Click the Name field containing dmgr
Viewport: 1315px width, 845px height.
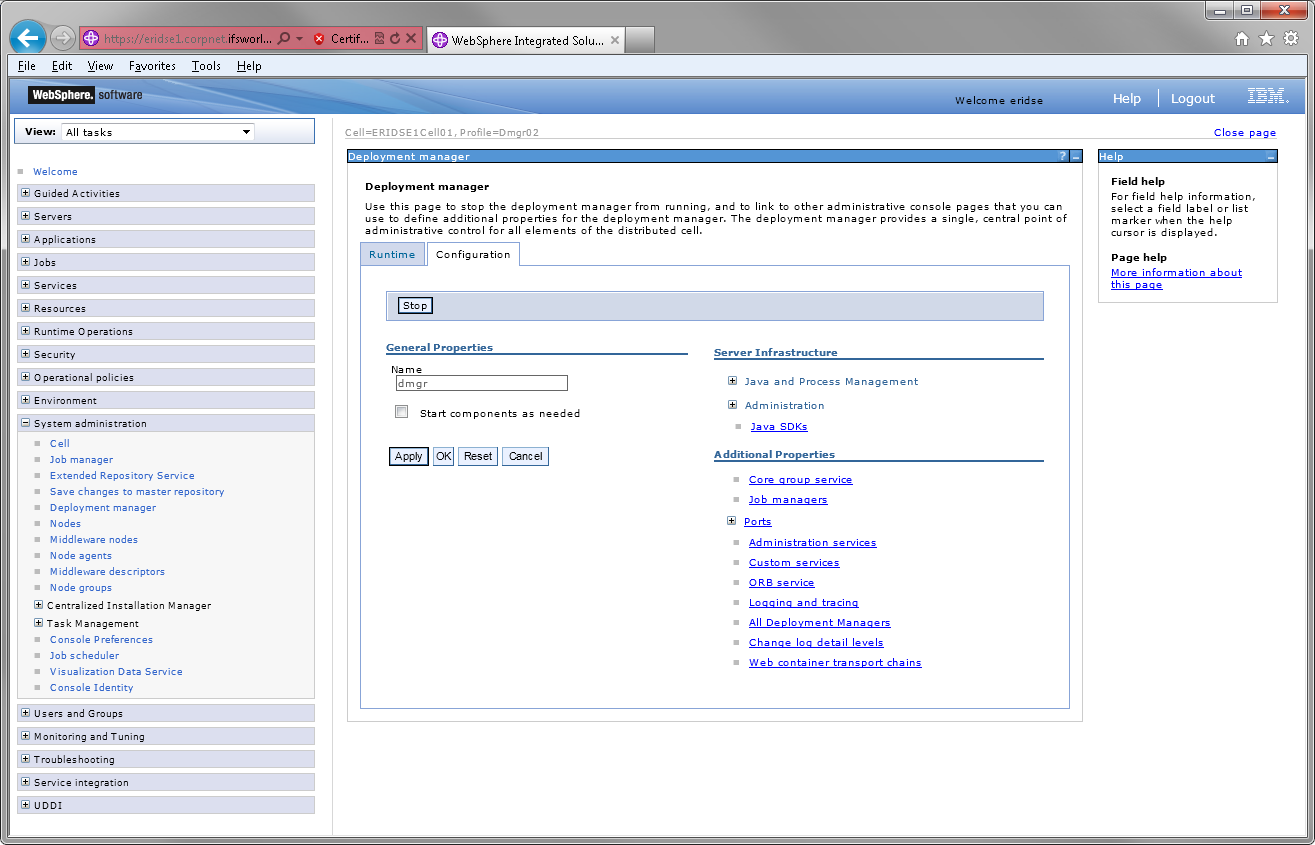point(481,383)
